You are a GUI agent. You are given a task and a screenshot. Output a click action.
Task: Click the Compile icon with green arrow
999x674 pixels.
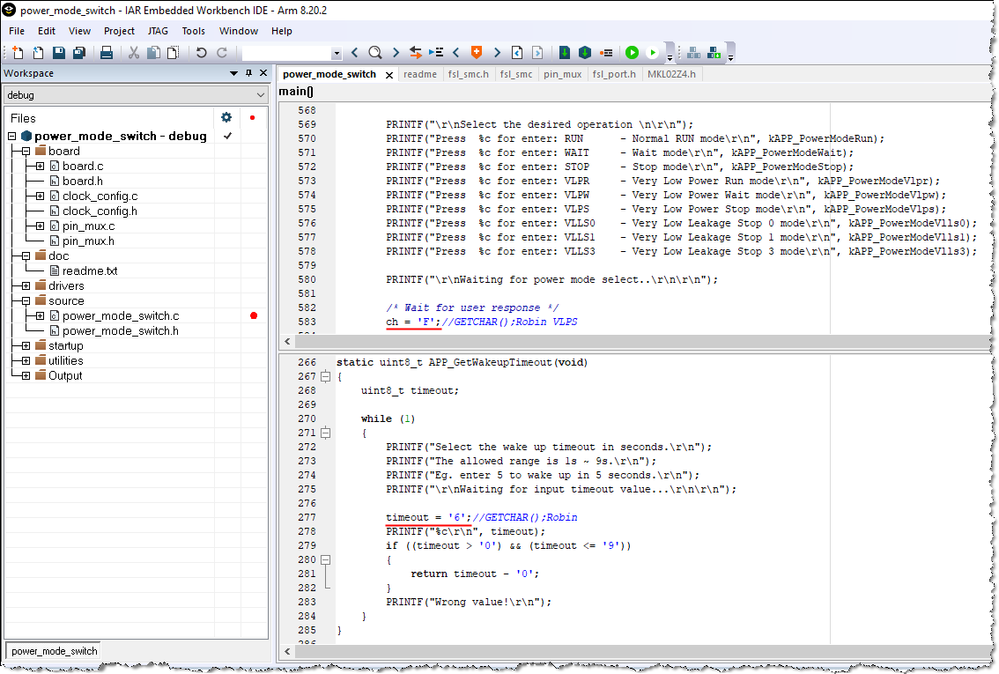[x=564, y=53]
